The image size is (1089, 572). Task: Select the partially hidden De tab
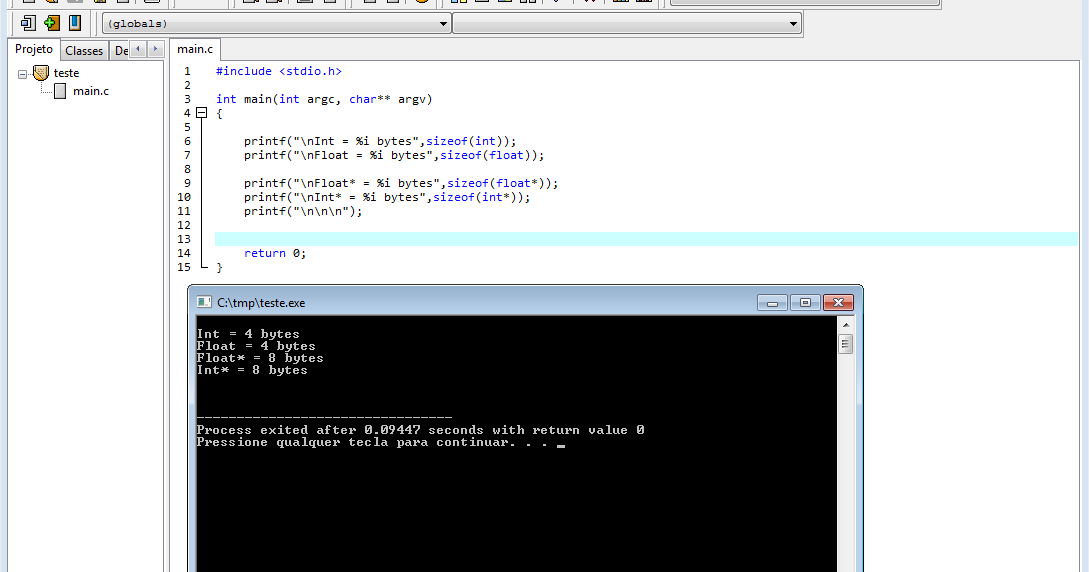coord(121,51)
